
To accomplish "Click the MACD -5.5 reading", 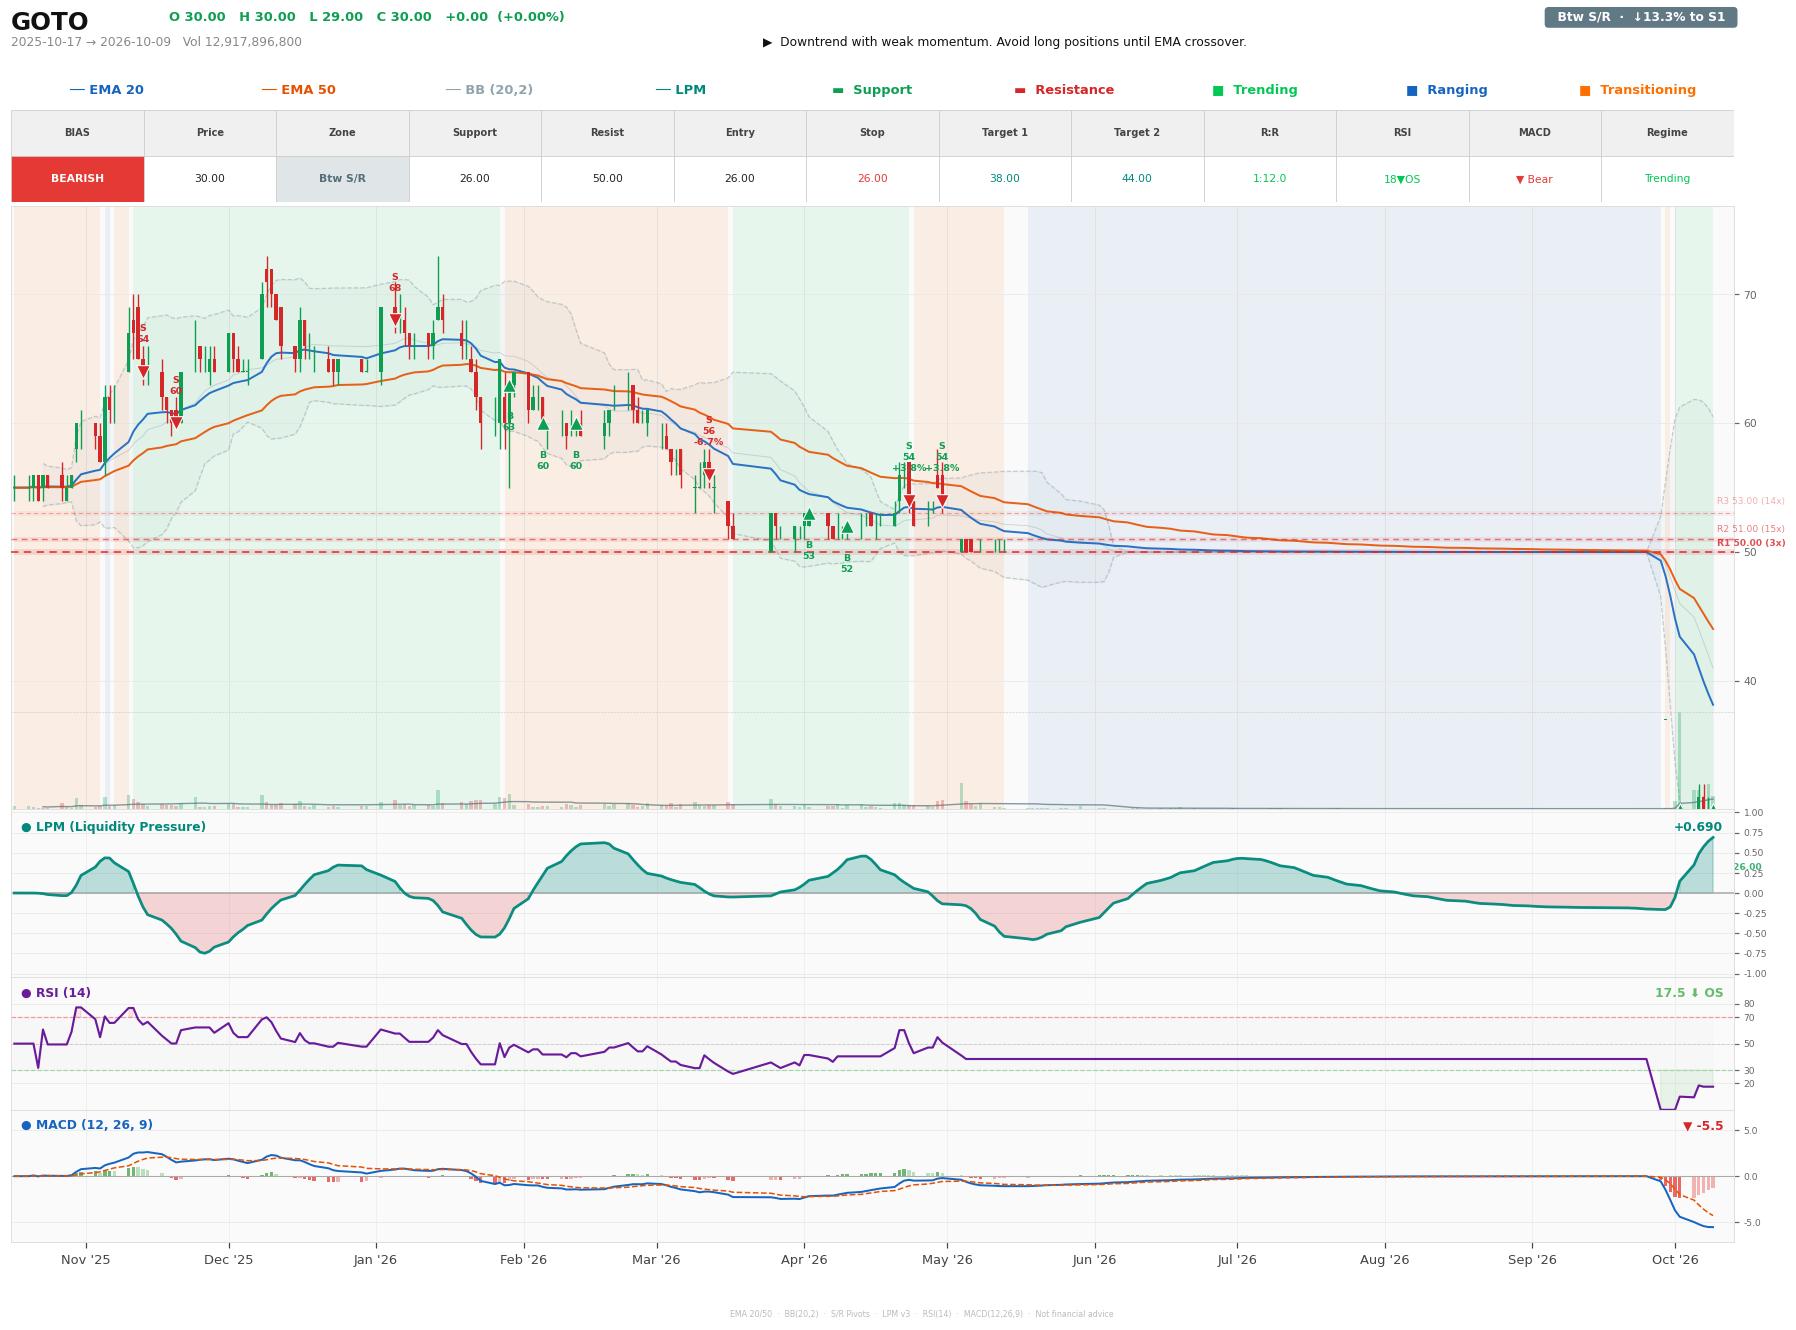I will [x=1703, y=1126].
